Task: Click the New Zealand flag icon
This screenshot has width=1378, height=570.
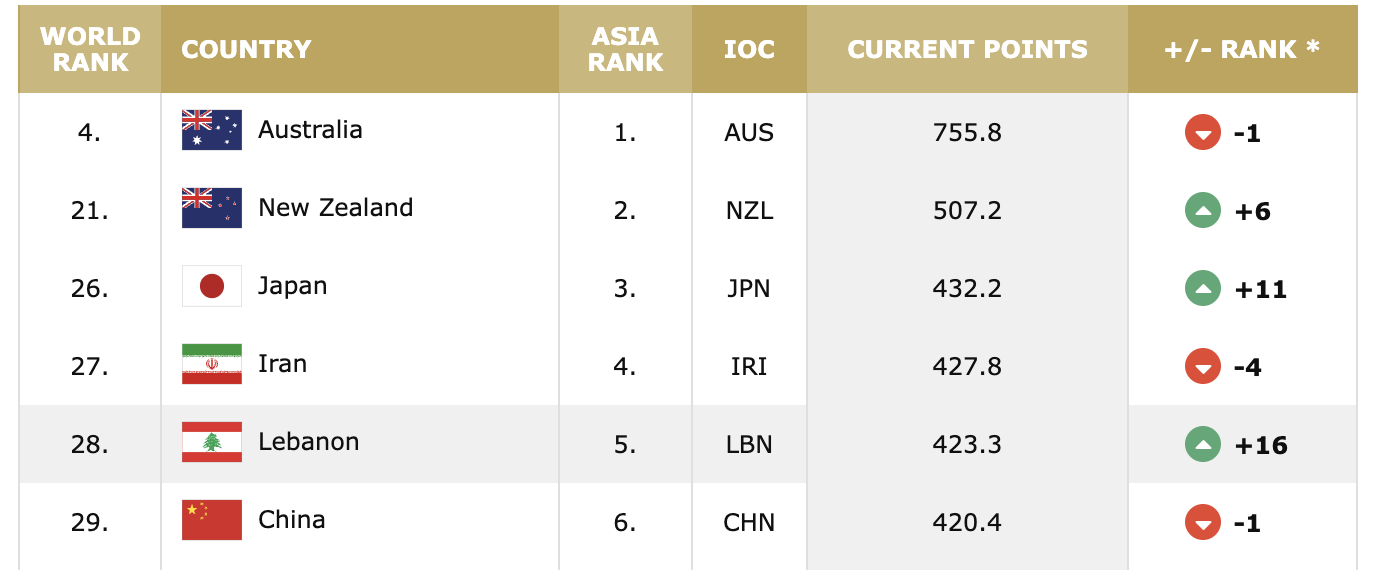Action: [x=212, y=208]
